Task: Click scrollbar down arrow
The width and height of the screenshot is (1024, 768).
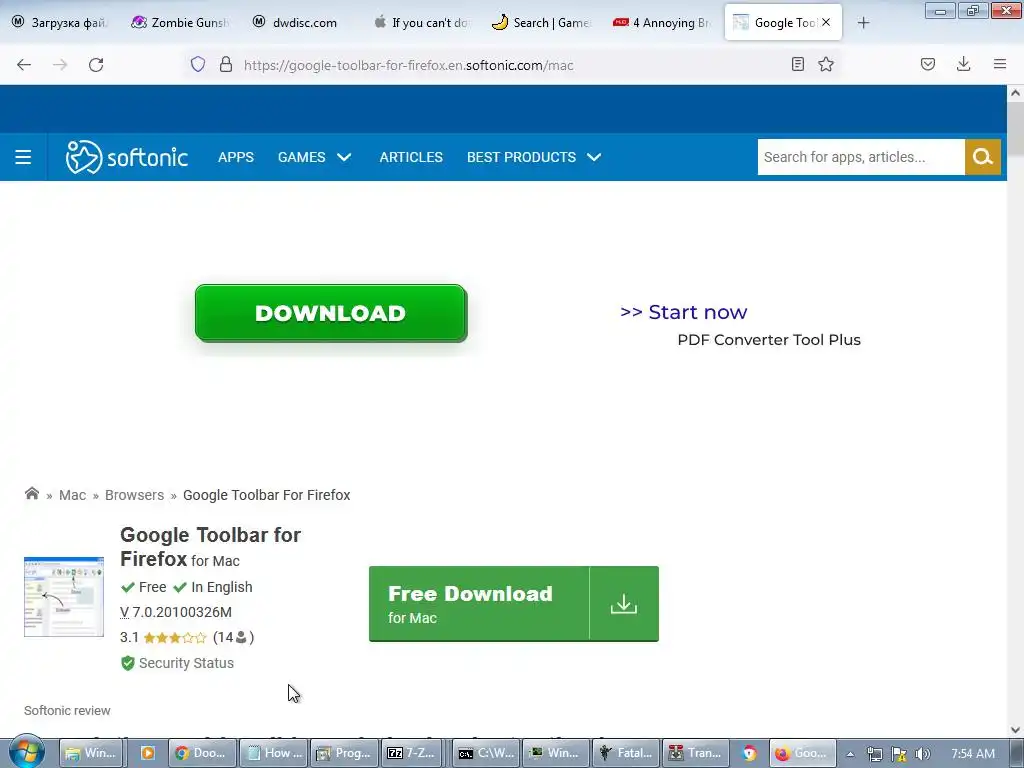Action: pos(1015,729)
